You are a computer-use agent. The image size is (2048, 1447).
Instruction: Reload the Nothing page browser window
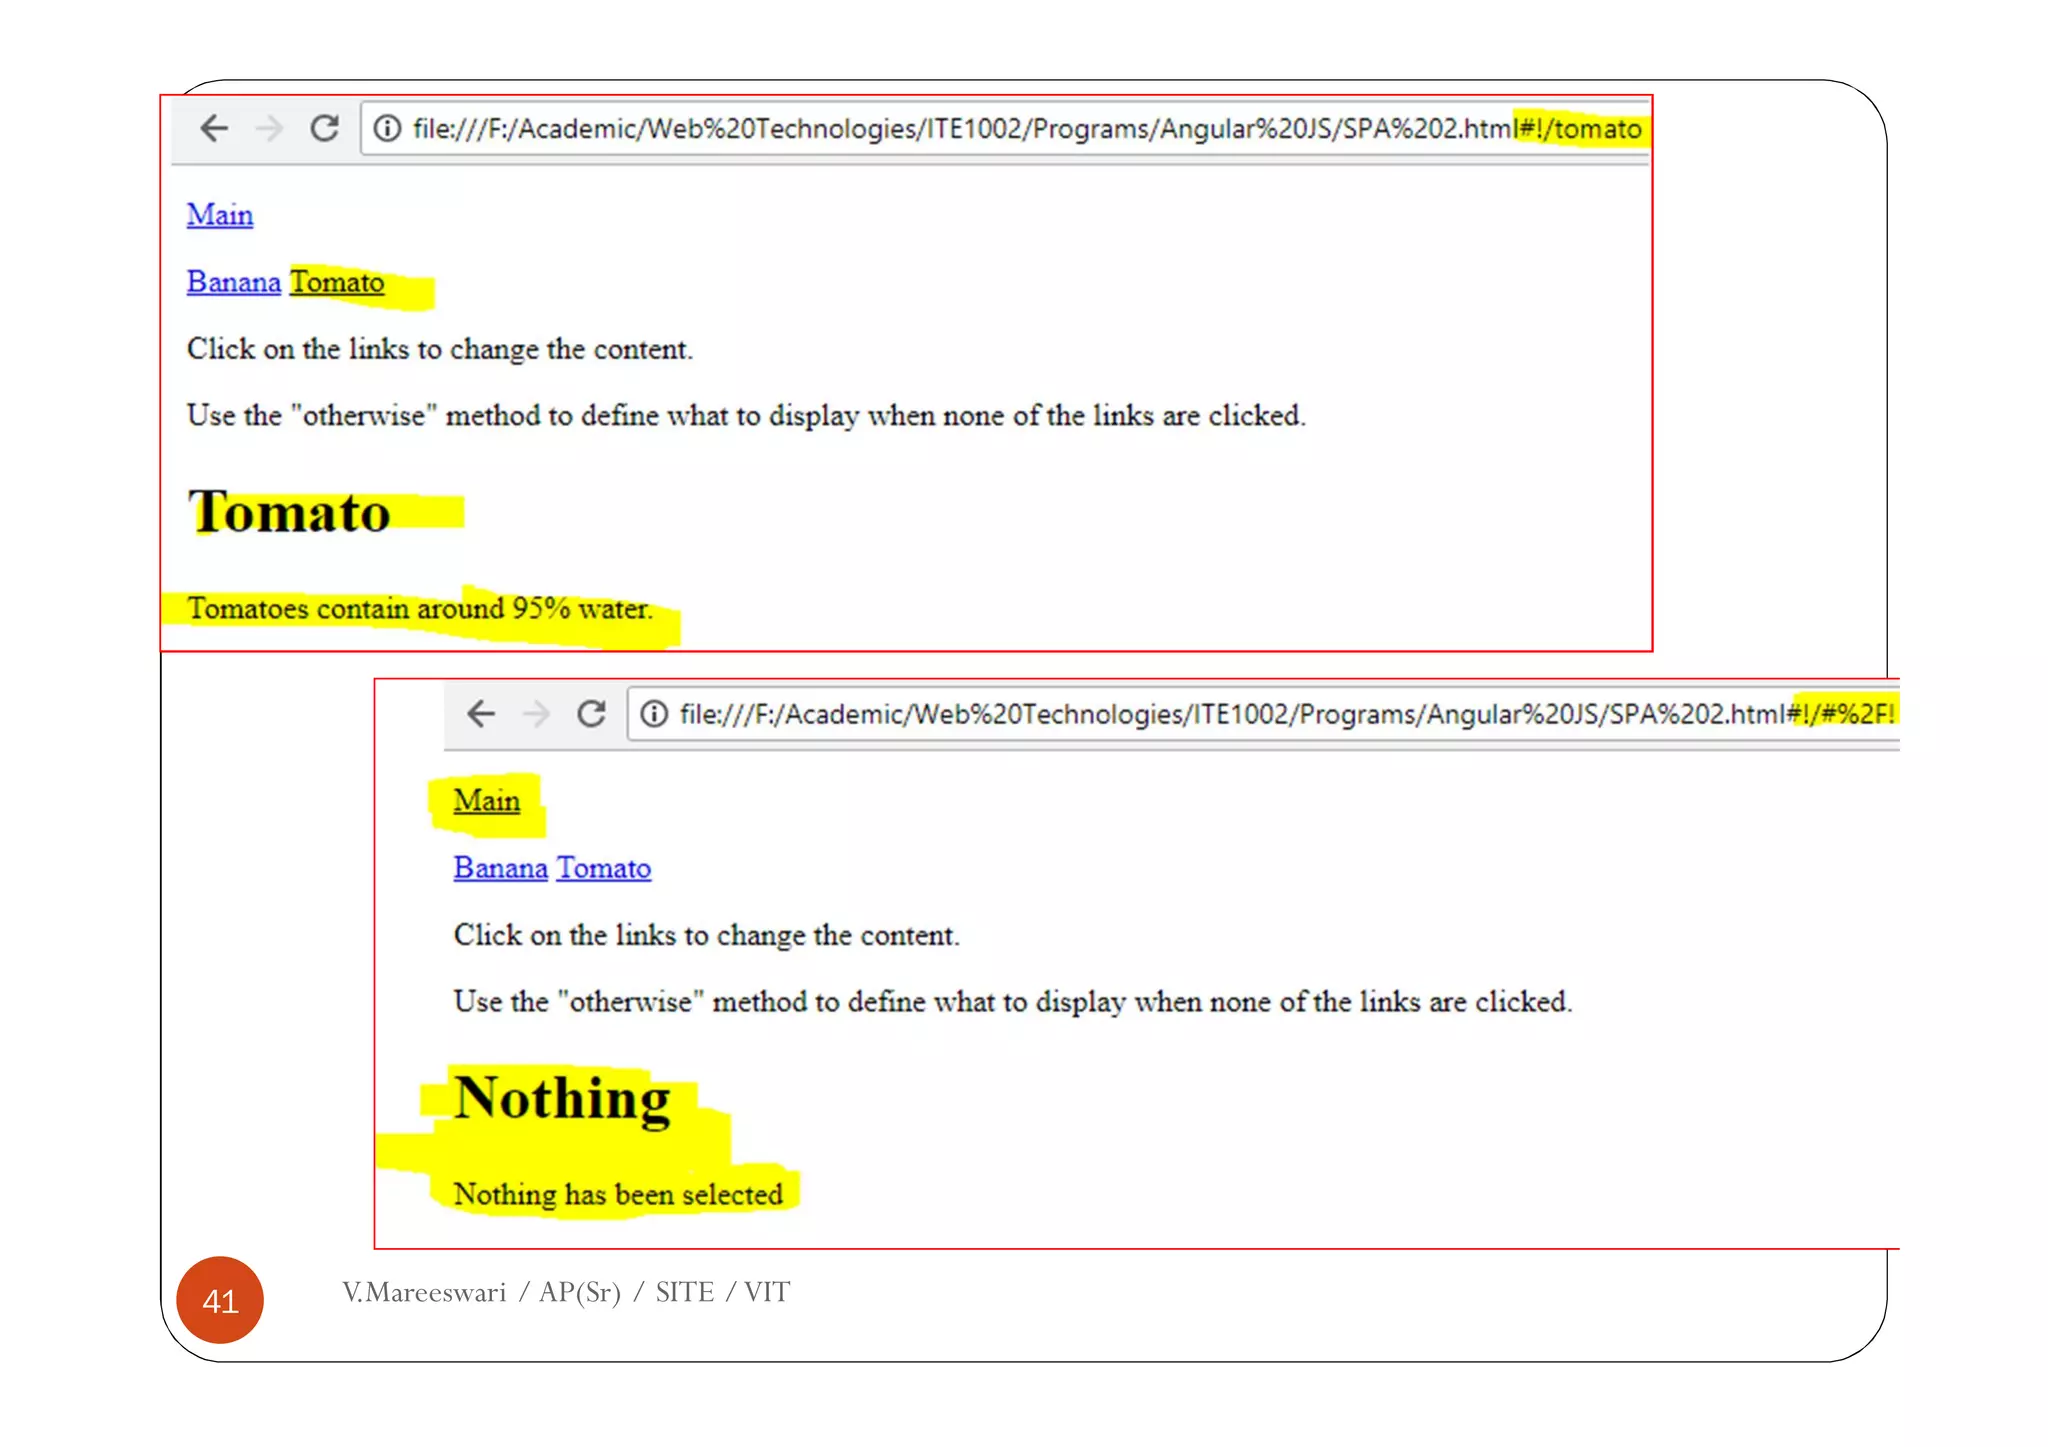point(591,713)
